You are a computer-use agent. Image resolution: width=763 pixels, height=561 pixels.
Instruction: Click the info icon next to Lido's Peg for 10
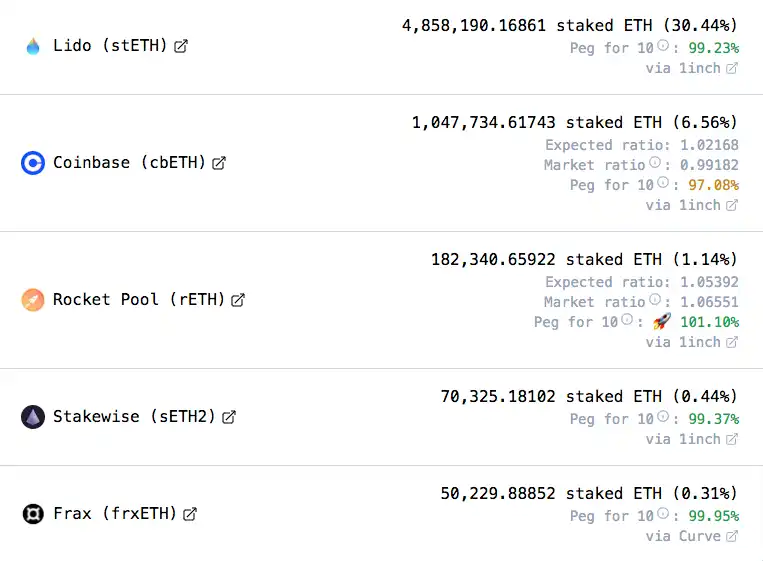663,45
